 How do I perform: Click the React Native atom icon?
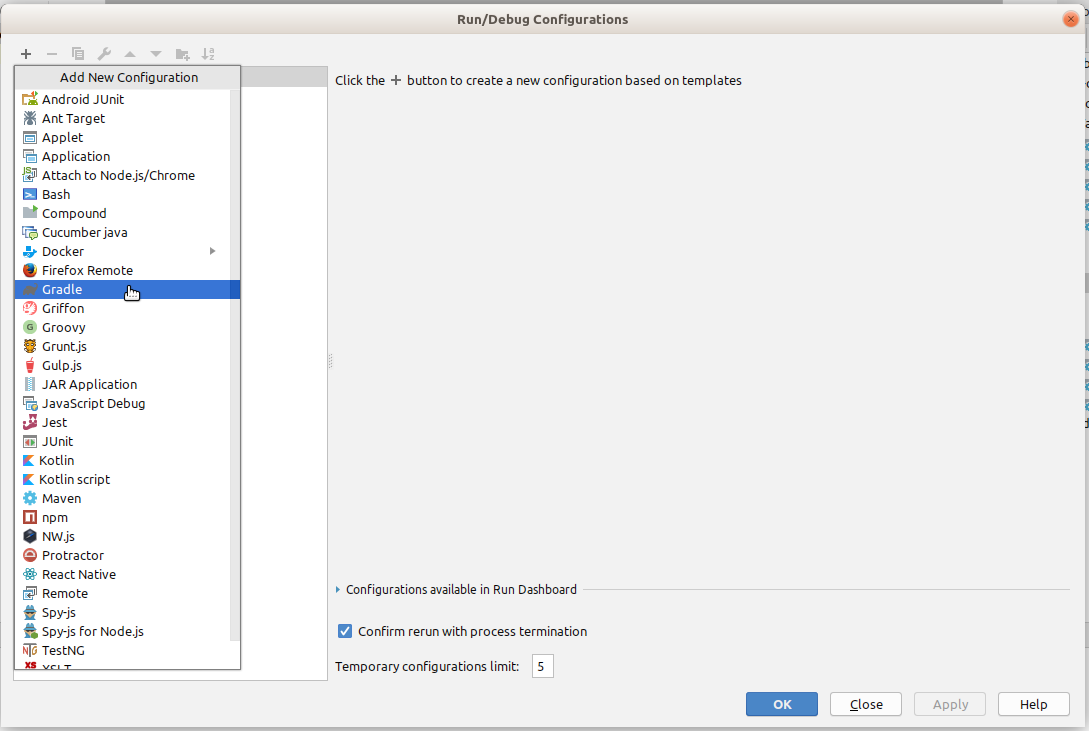point(30,574)
